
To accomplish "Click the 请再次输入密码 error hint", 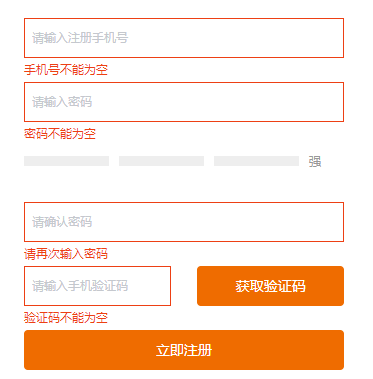I will (x=66, y=254).
